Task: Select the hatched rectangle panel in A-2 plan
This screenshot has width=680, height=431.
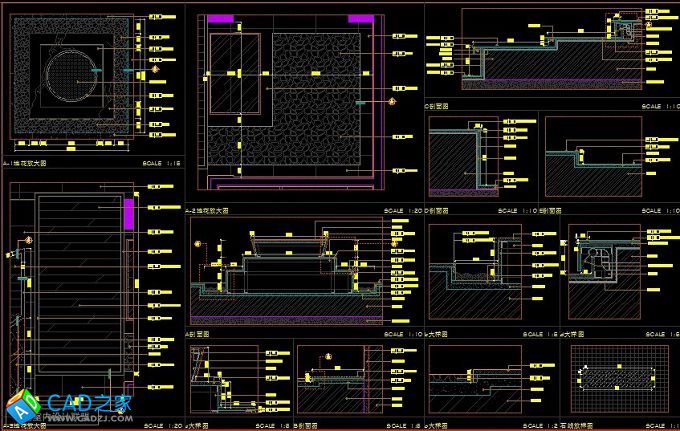Action: (x=235, y=75)
